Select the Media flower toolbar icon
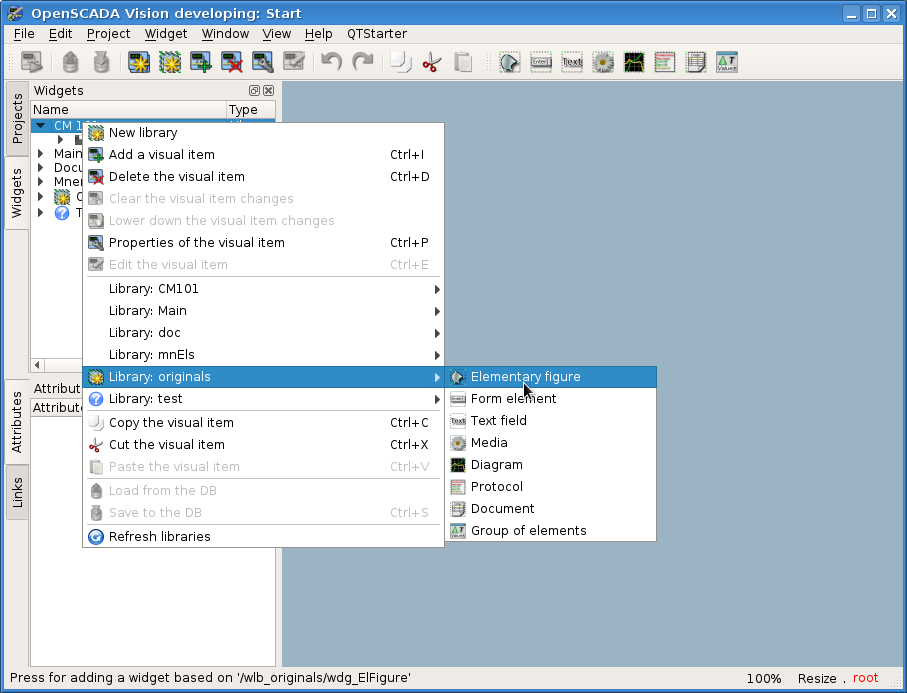 point(603,62)
